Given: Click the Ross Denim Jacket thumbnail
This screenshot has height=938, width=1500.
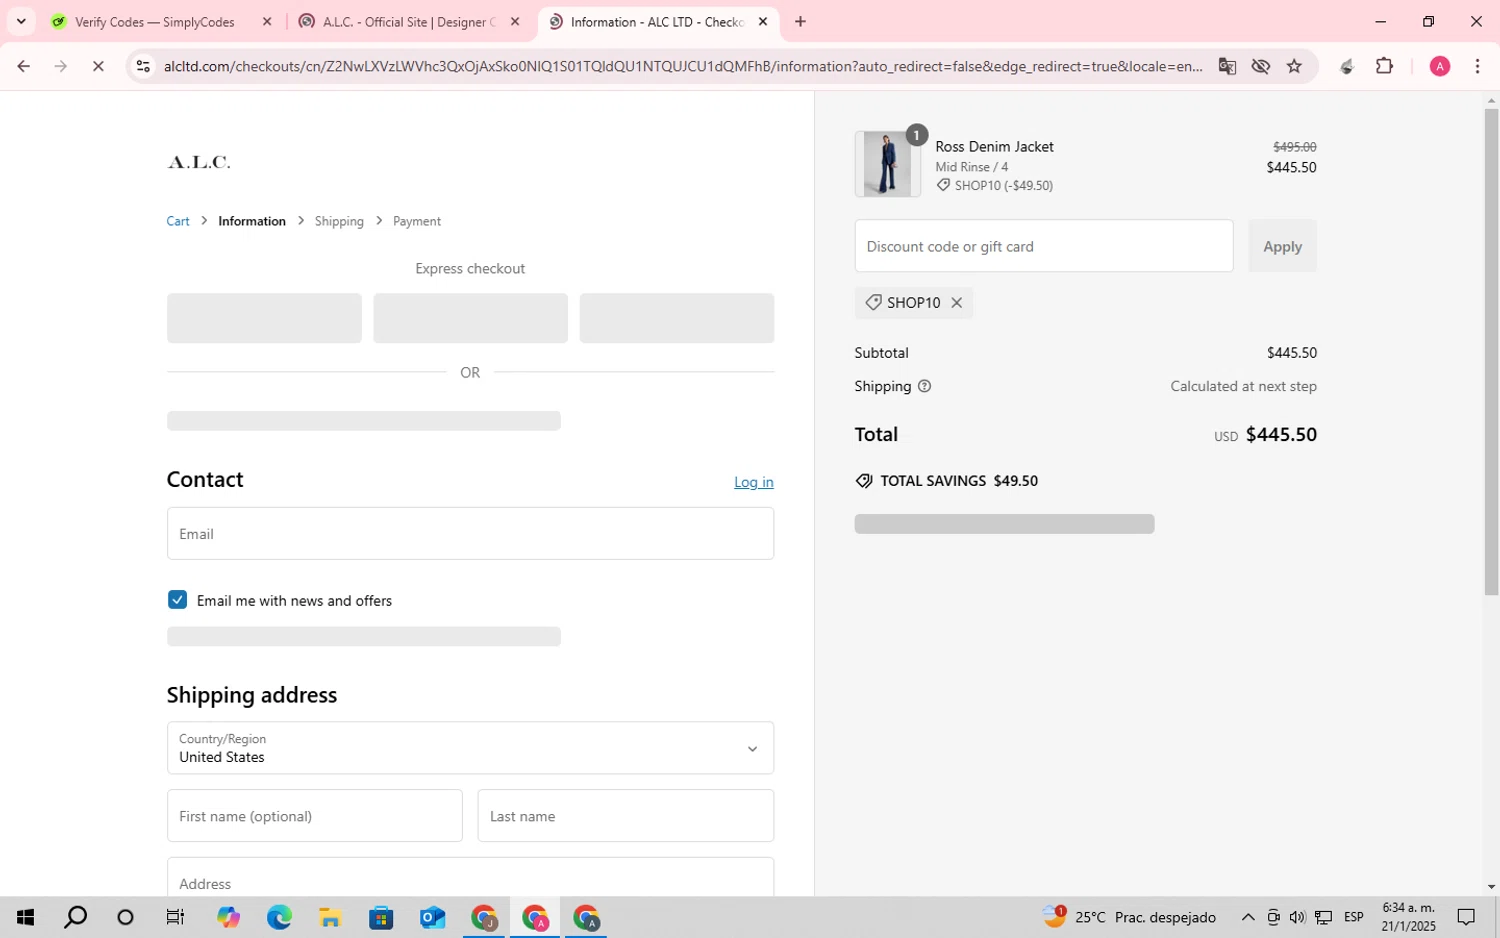Looking at the screenshot, I should pos(887,164).
